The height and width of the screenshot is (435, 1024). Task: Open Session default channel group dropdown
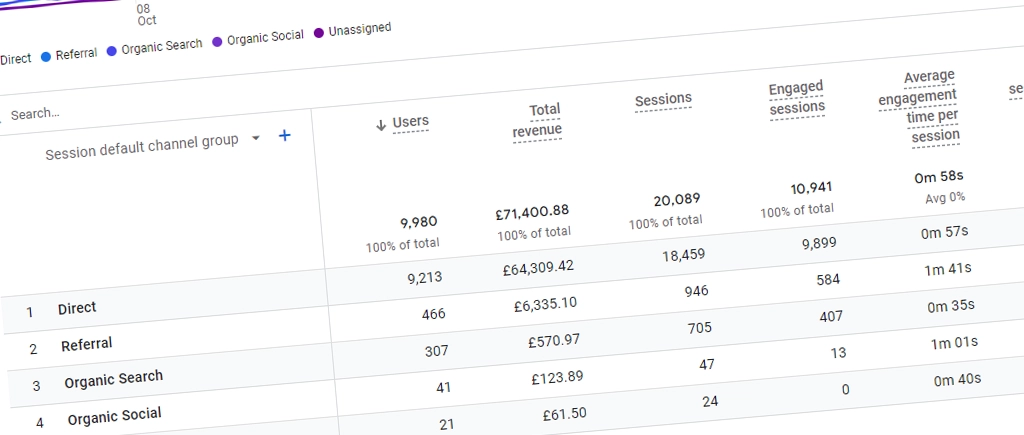pyautogui.click(x=256, y=138)
